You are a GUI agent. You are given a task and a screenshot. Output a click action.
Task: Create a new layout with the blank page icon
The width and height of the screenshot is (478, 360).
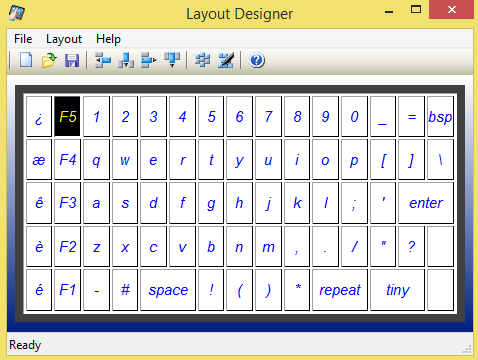coord(26,60)
